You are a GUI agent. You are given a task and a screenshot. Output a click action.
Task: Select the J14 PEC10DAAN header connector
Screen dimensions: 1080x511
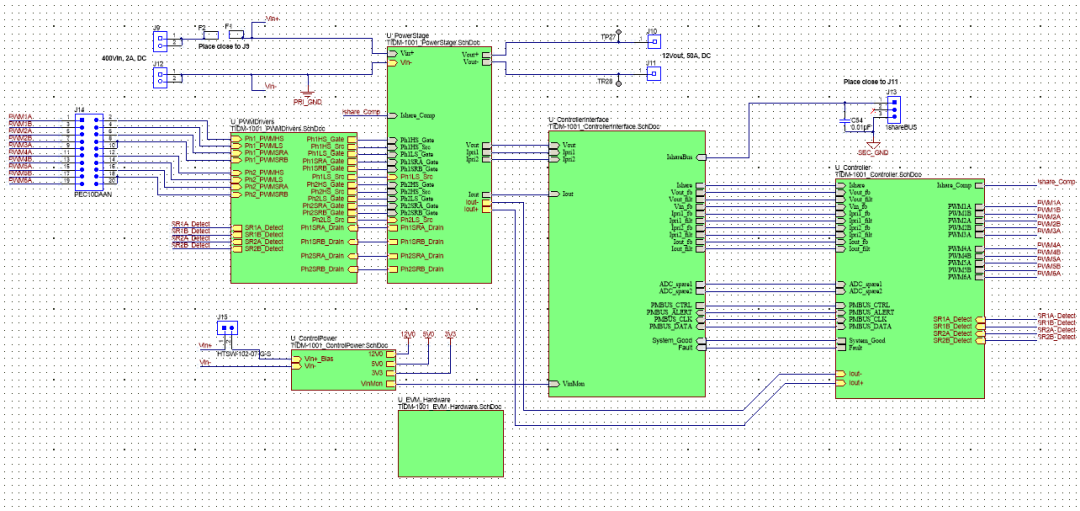click(x=89, y=150)
